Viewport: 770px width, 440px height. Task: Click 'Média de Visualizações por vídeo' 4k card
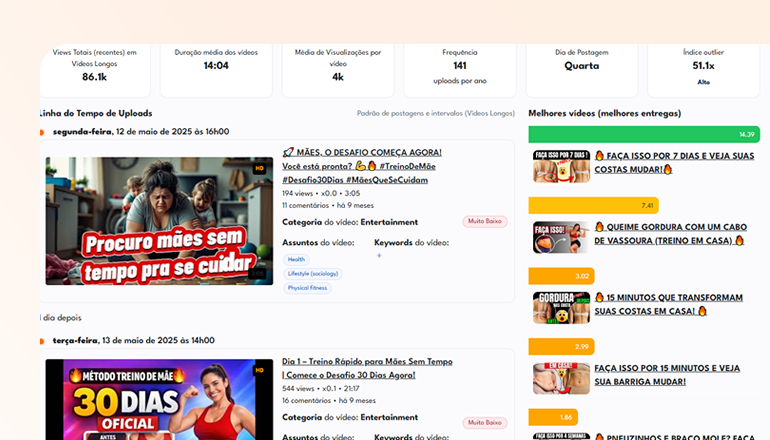[338, 70]
